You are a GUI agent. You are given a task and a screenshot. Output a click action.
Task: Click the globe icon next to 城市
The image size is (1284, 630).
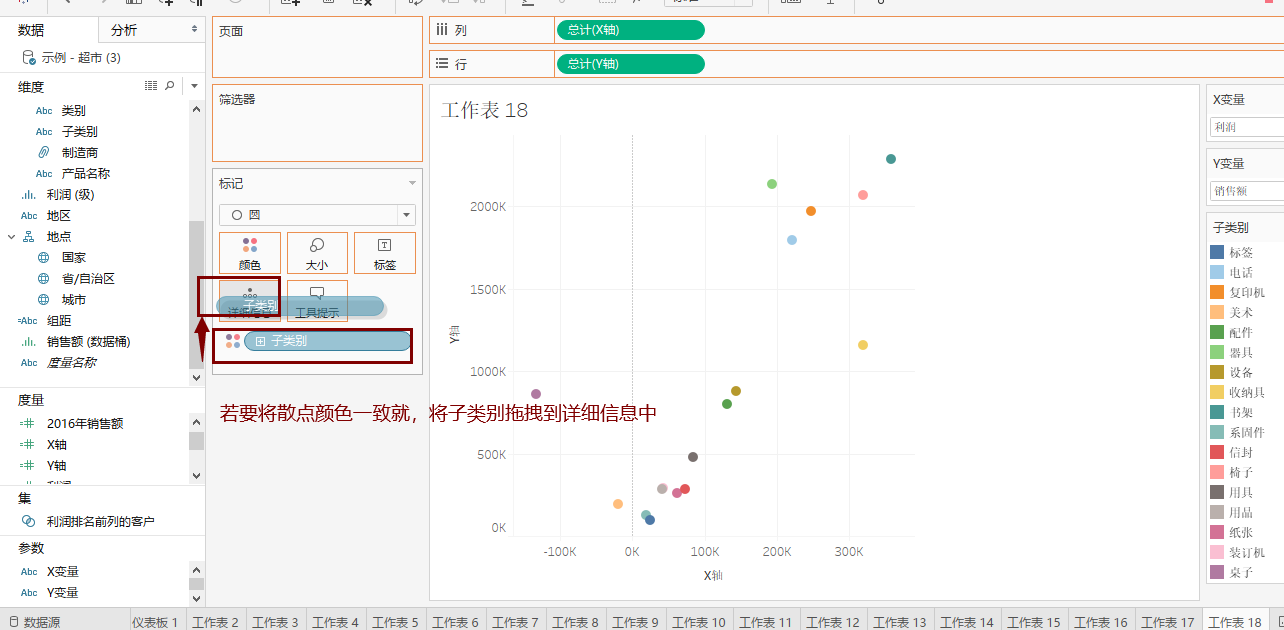[44, 299]
